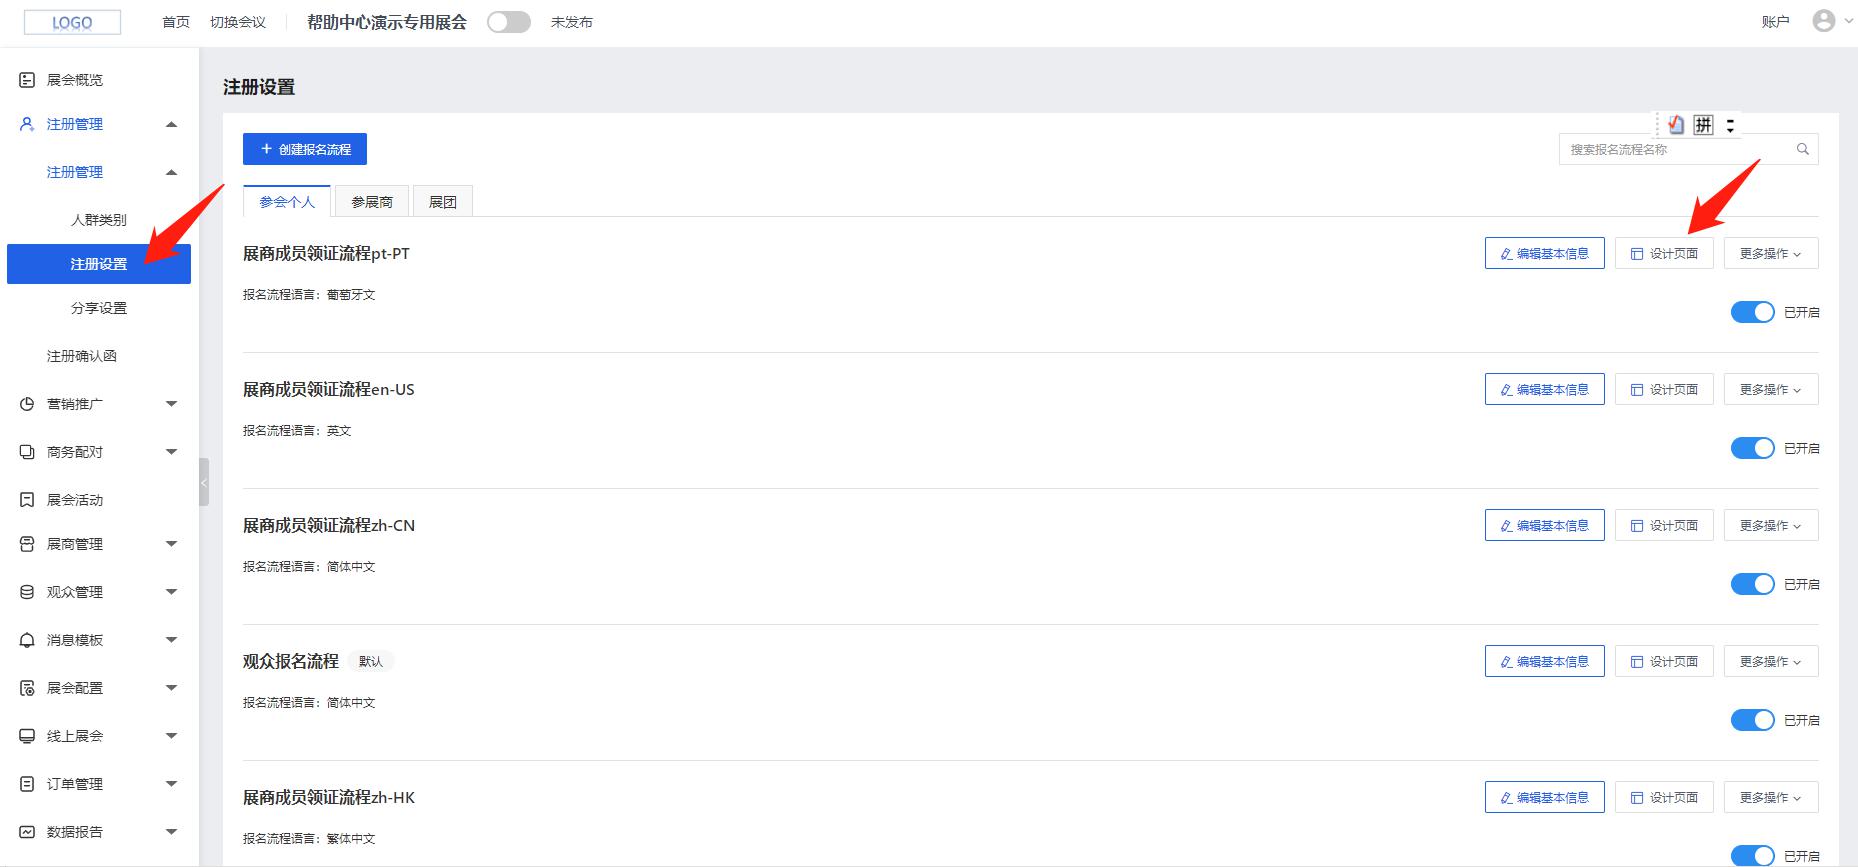Click the 线上展会 monitor icon
Screen dimensions: 1858x867
click(x=27, y=736)
